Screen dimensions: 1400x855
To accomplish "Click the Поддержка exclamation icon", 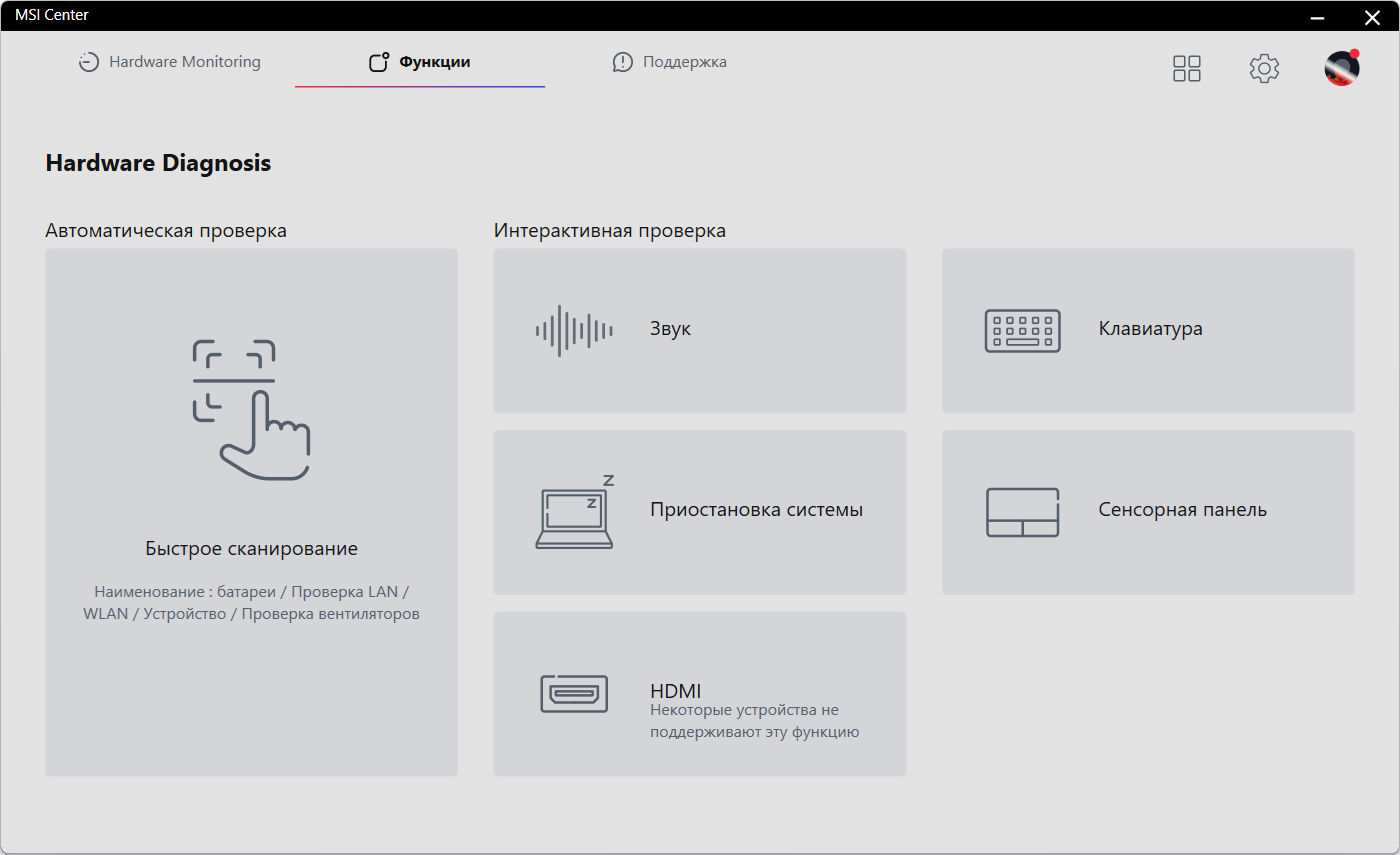I will 623,62.
